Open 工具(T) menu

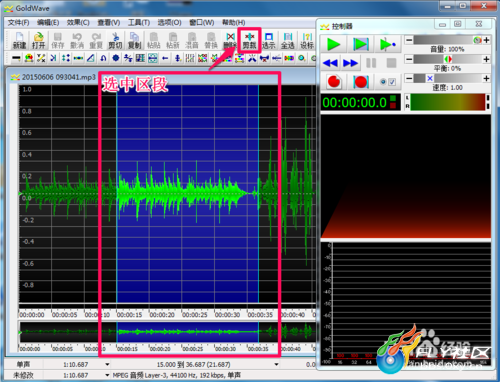(139, 22)
